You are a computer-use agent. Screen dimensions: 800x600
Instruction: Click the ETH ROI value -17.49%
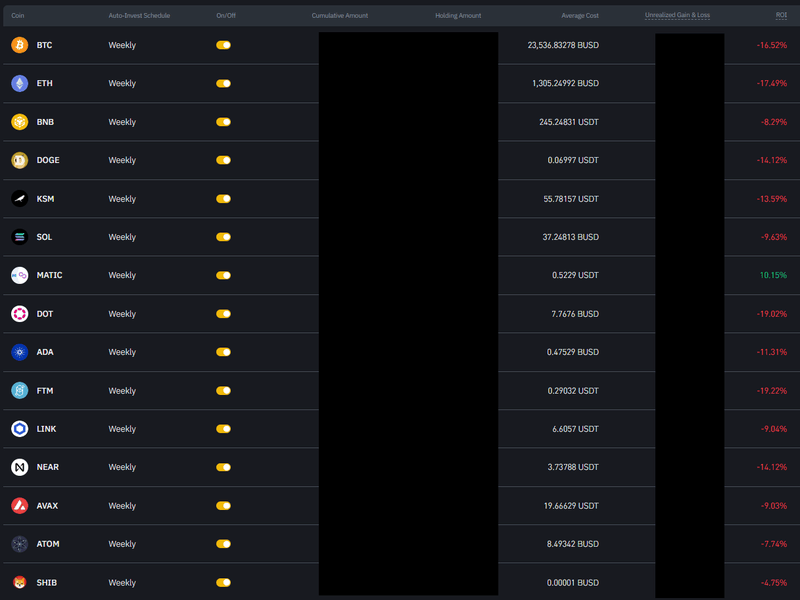tap(772, 83)
